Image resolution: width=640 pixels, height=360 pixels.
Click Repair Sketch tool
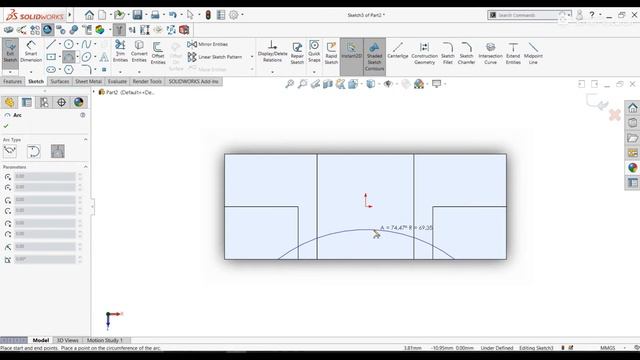[297, 53]
